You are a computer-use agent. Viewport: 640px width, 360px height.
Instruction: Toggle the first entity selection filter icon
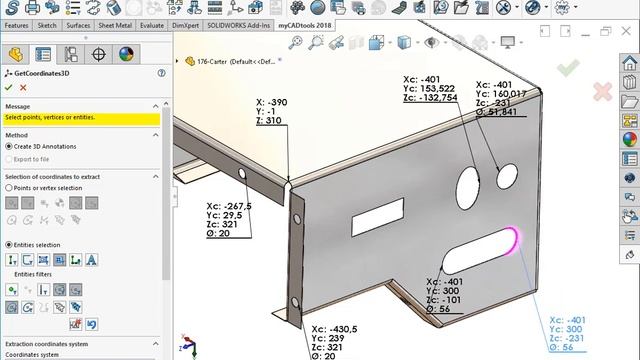pos(11,260)
